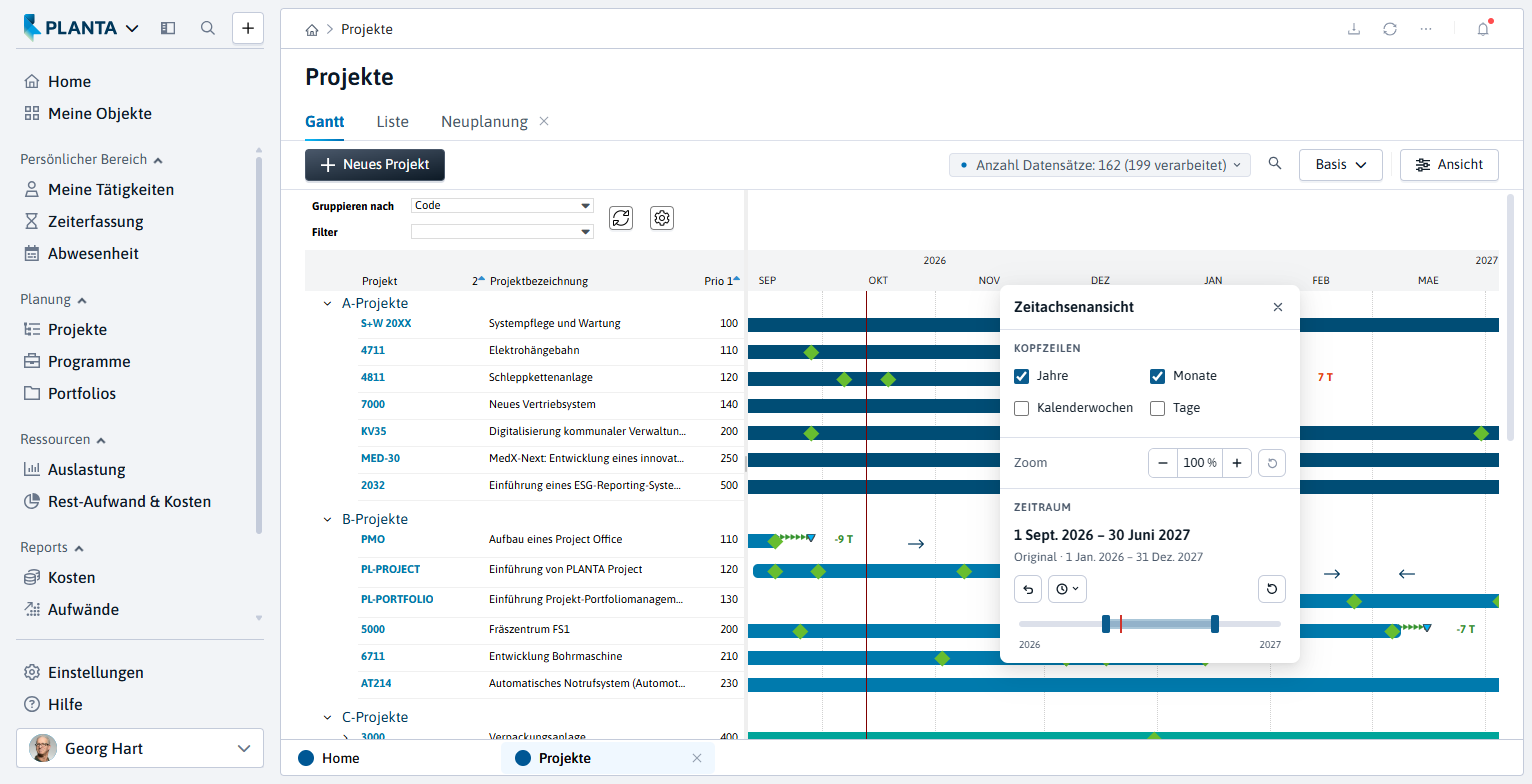
Task: Switch to the Neuplanung tab
Action: coord(484,122)
